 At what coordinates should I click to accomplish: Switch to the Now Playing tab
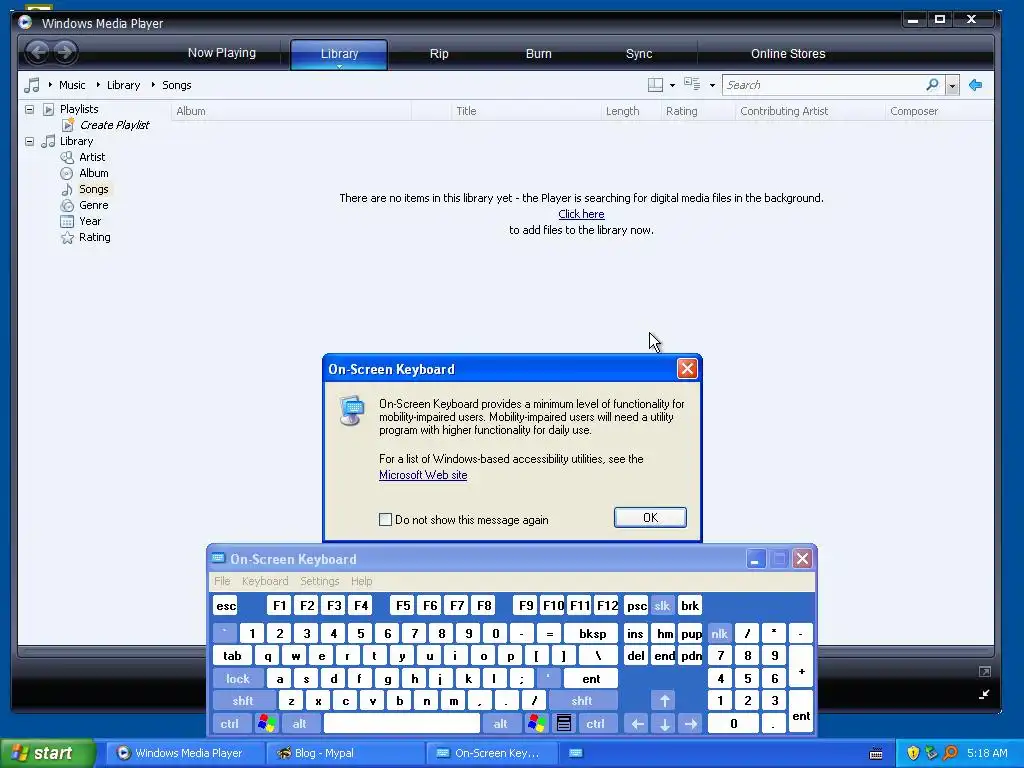pyautogui.click(x=222, y=53)
